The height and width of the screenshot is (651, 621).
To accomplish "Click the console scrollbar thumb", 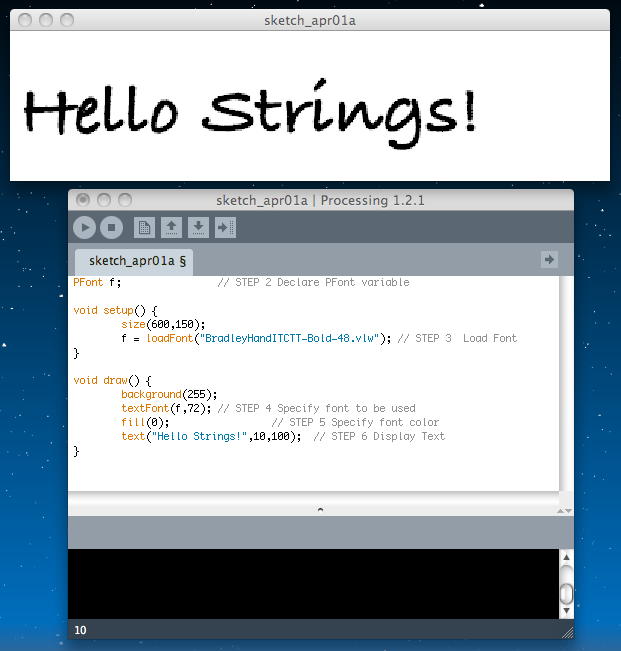I will [566, 593].
